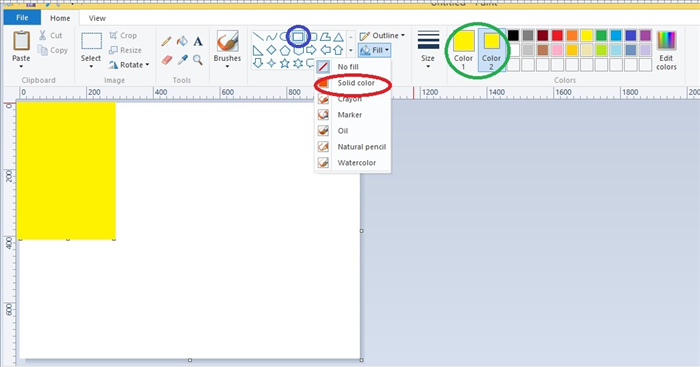
Task: Choose the Up arrow shape
Action: click(338, 50)
